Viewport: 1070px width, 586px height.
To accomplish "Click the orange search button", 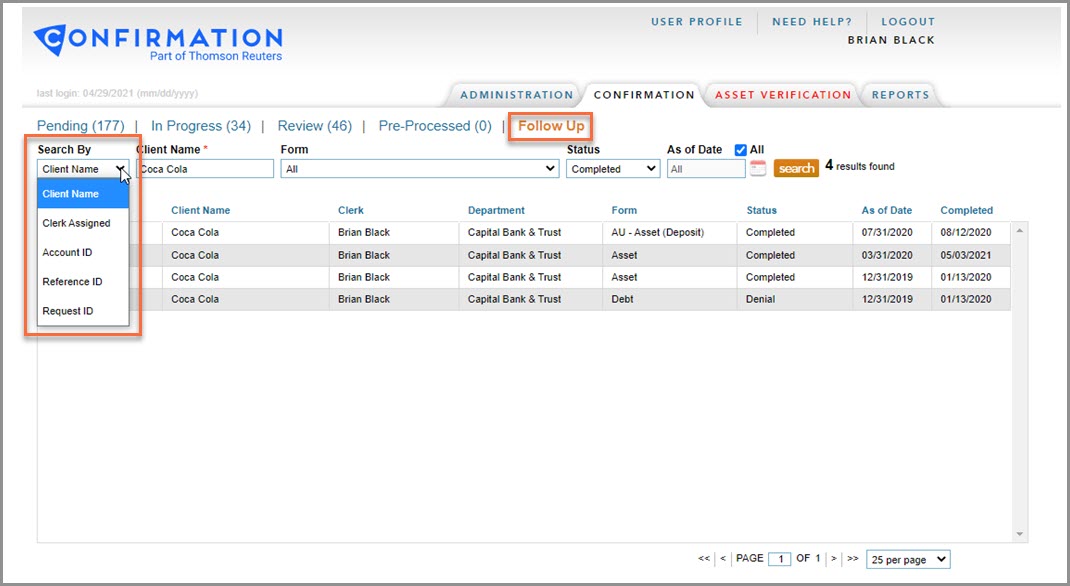I will point(796,168).
